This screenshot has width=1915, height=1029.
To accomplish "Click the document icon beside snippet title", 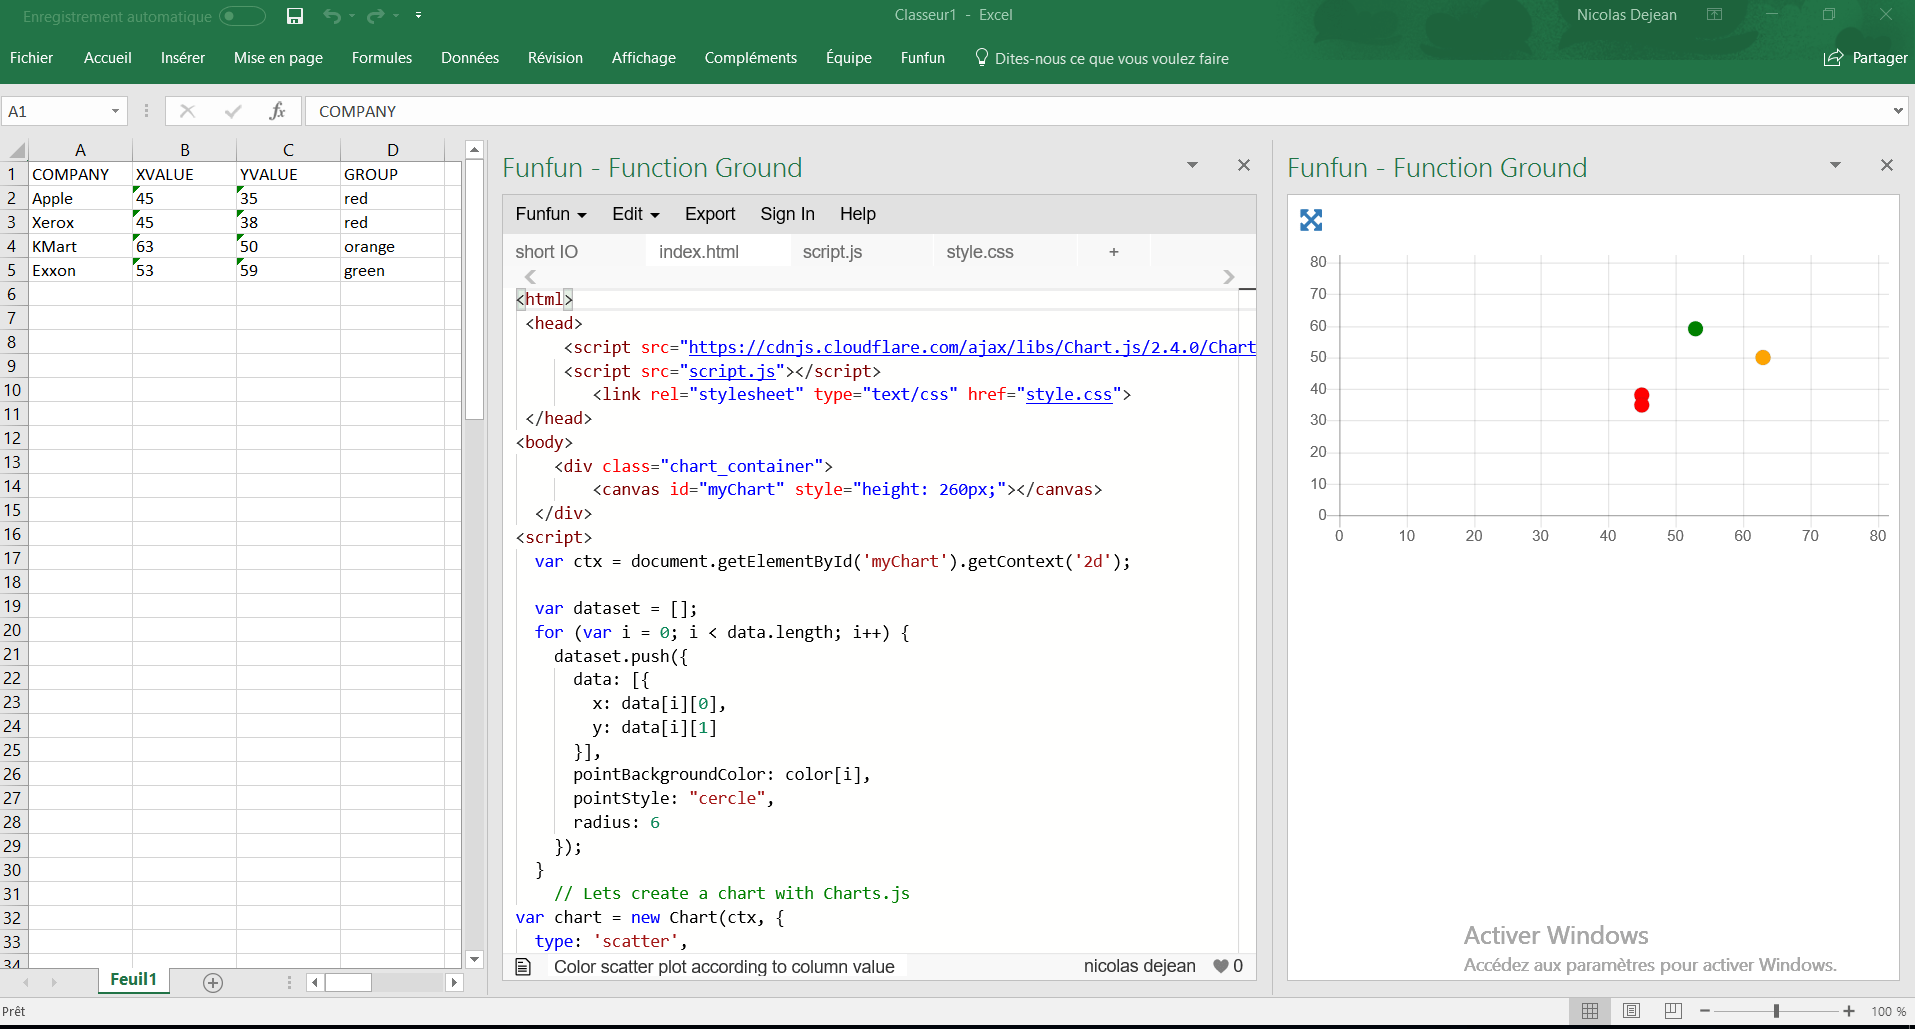I will (523, 966).
